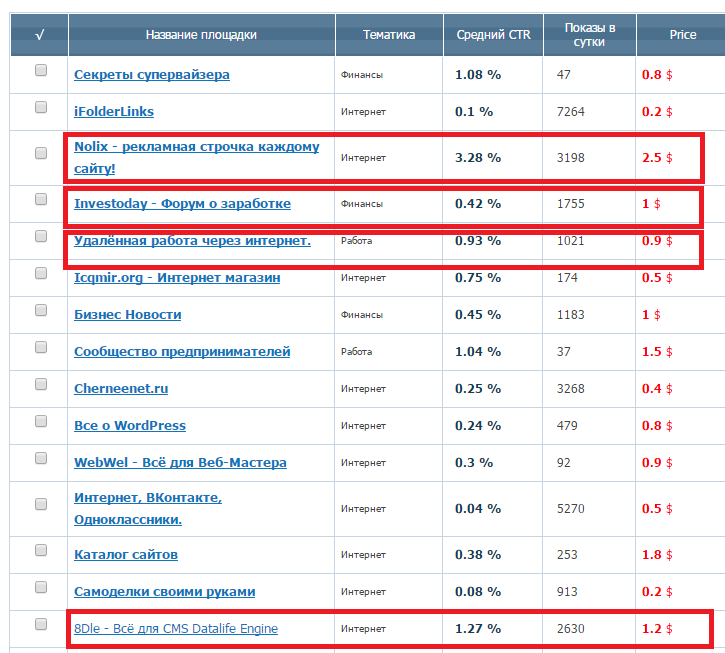Mark the Удалённая работа через интернет checkbox
The height and width of the screenshot is (653, 725).
click(41, 236)
